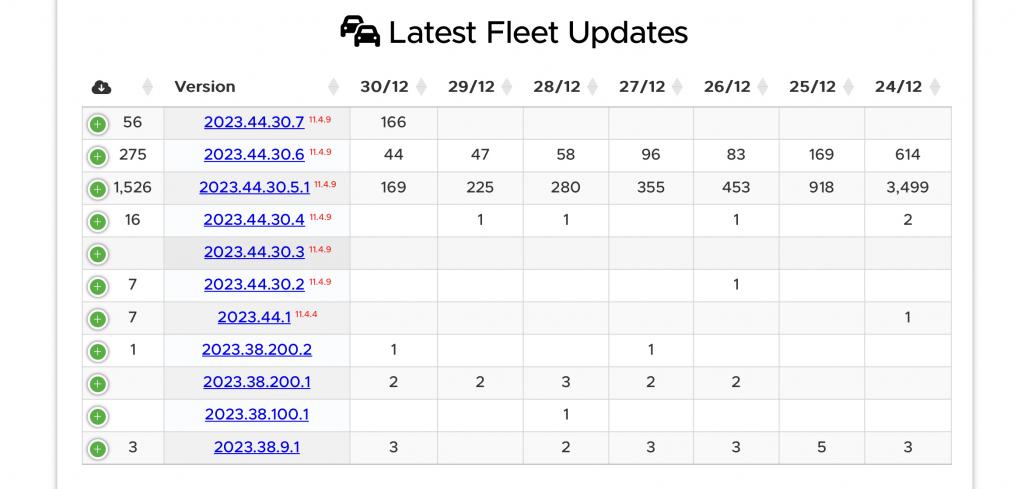1024x489 pixels.
Task: Sort table by 24/12 column header
Action: click(x=898, y=87)
